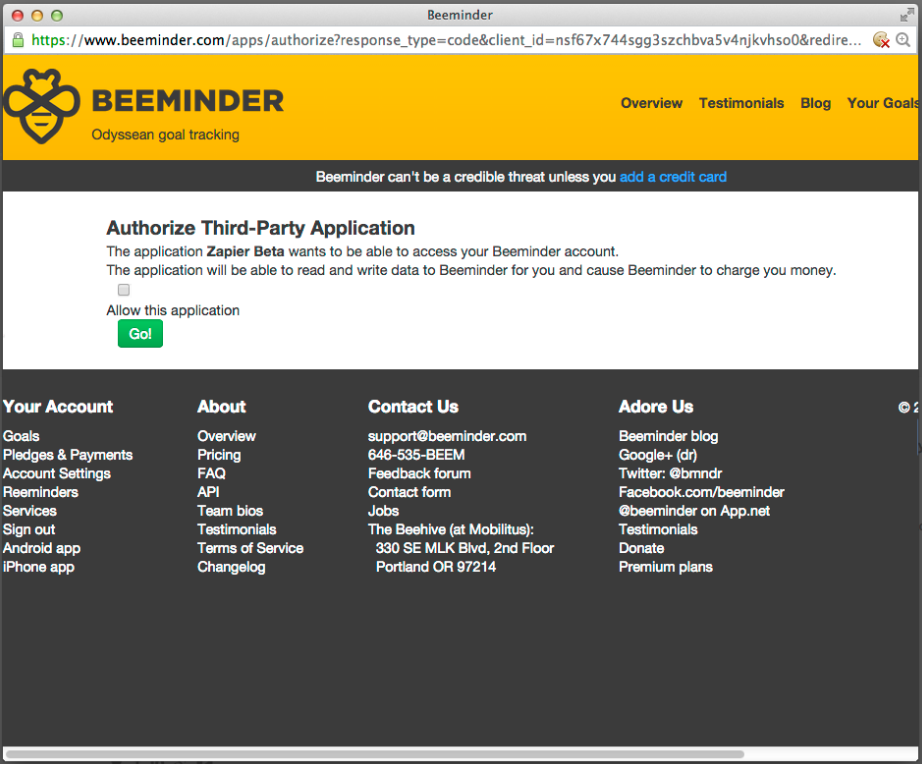This screenshot has height=764, width=922.
Task: Open Twitter: @bmndr footer link
Action: pos(670,473)
